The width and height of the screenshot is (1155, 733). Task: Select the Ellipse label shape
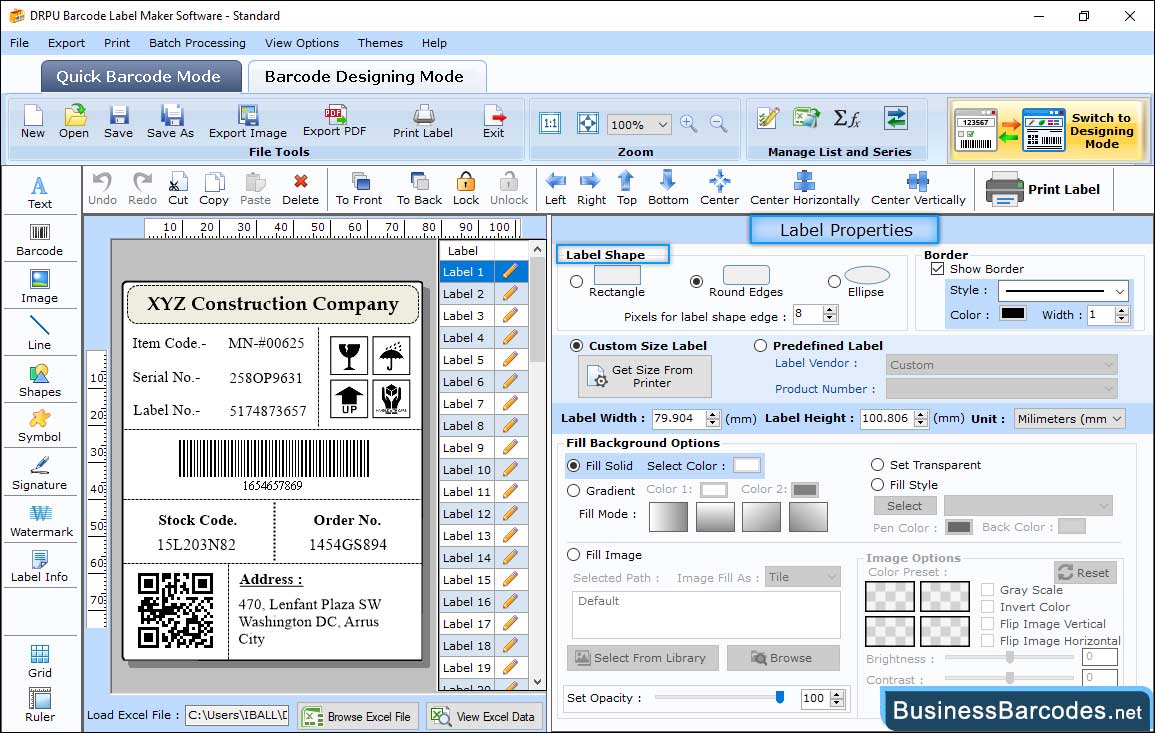point(834,281)
